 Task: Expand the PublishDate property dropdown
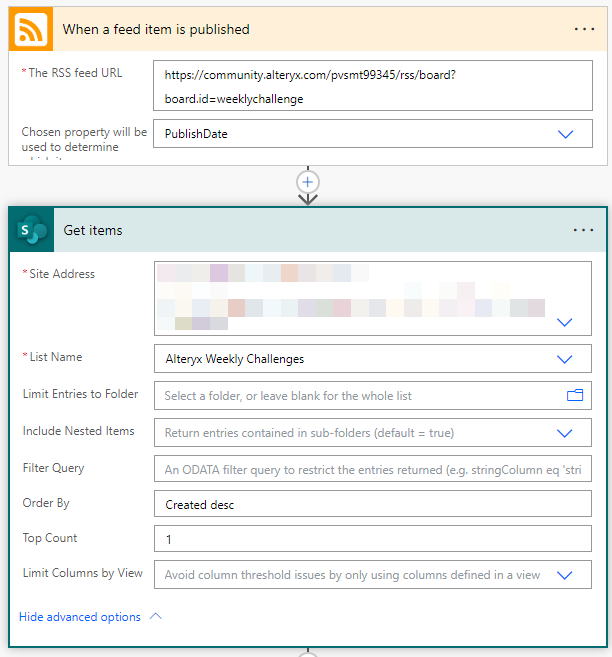click(x=565, y=134)
